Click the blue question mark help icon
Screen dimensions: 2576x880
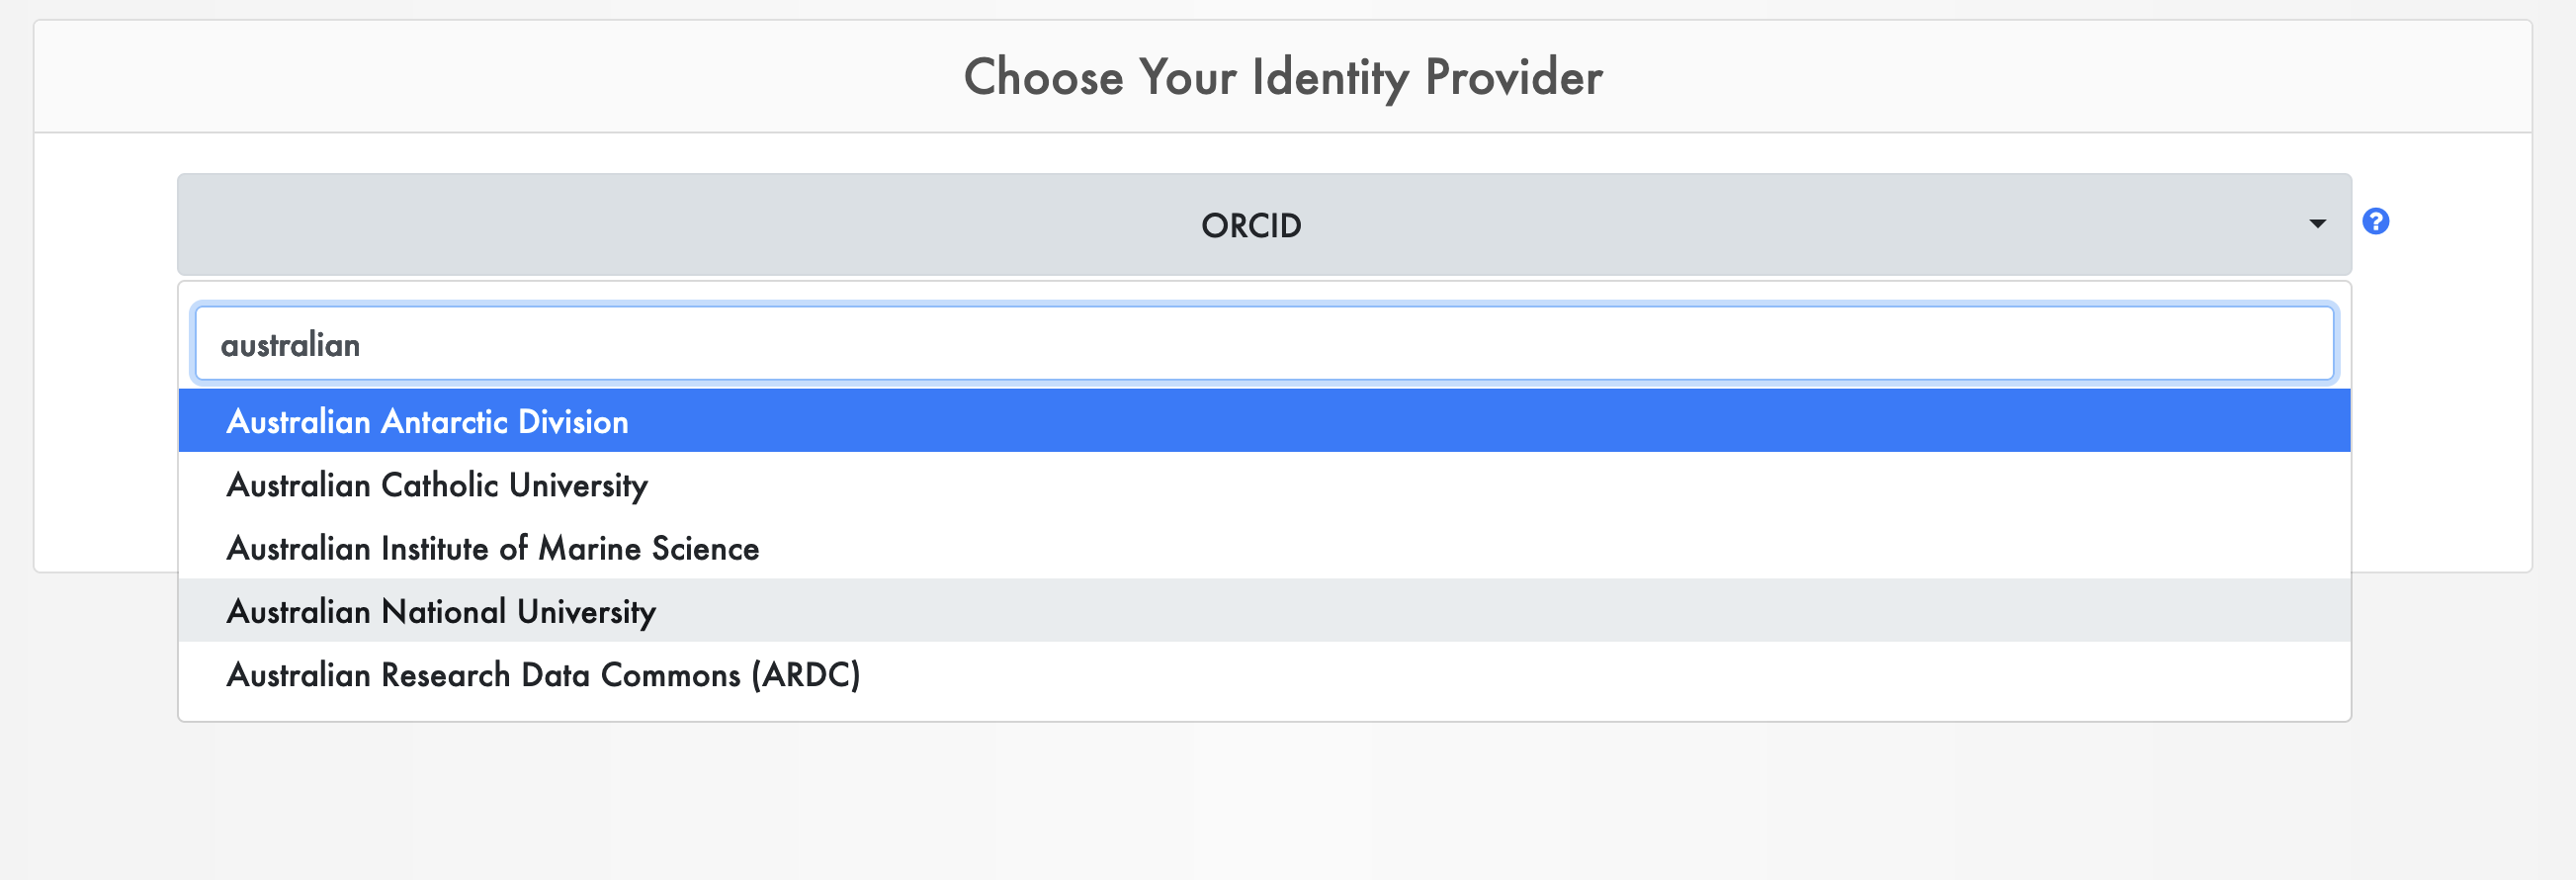tap(2376, 221)
